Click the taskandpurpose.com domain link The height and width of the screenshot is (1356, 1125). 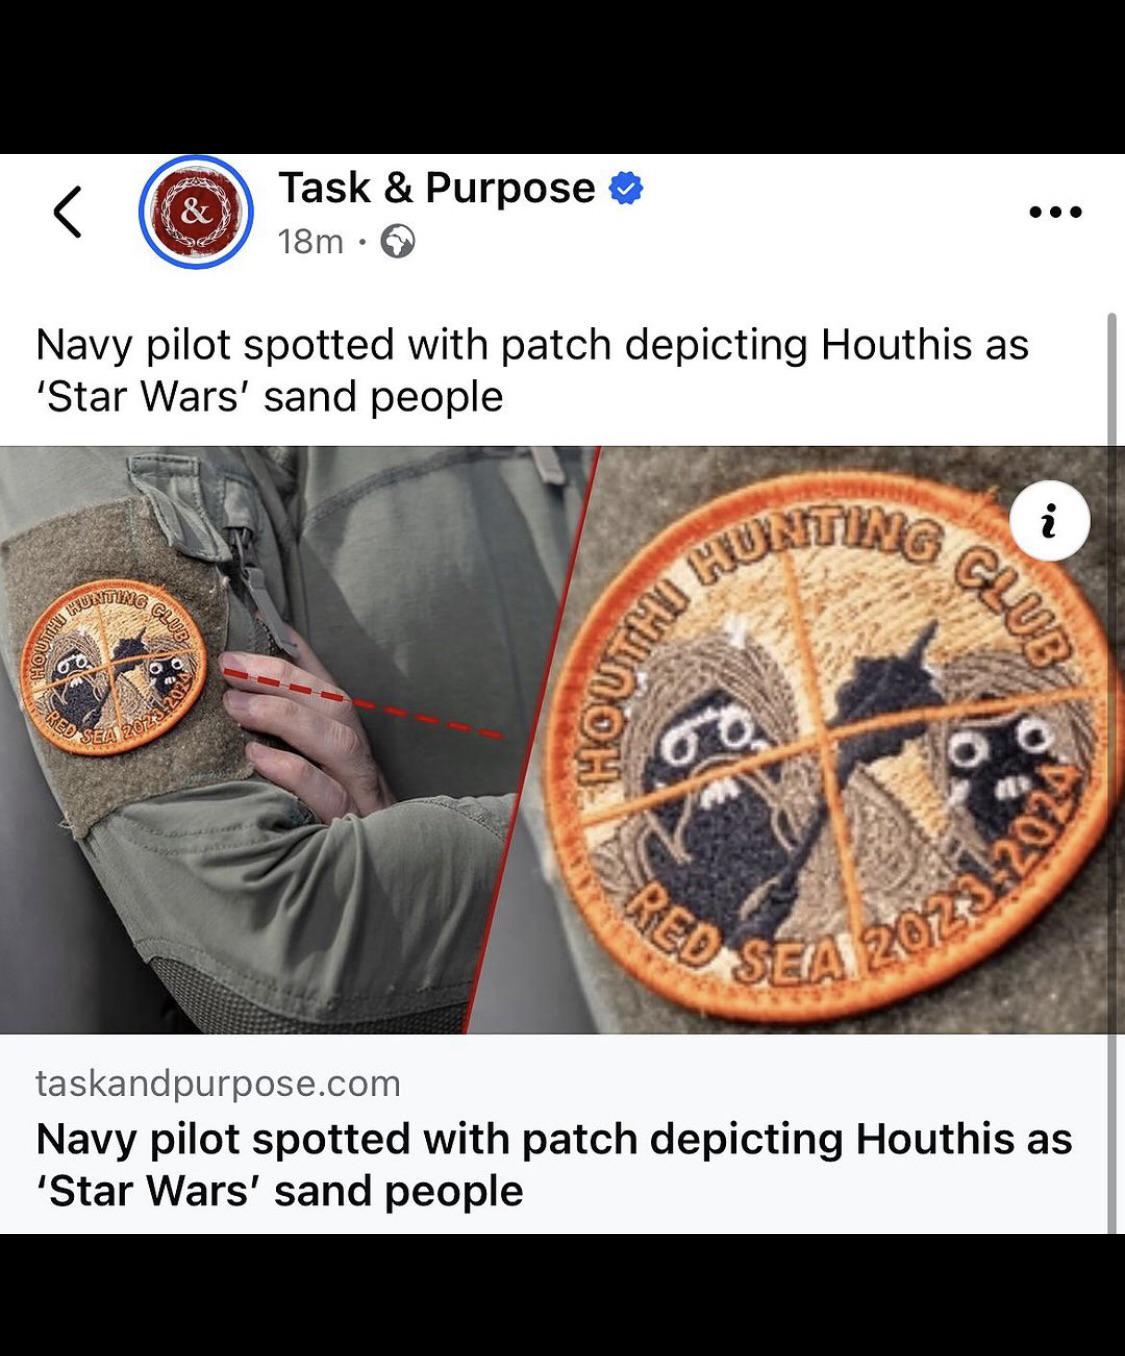218,1083
